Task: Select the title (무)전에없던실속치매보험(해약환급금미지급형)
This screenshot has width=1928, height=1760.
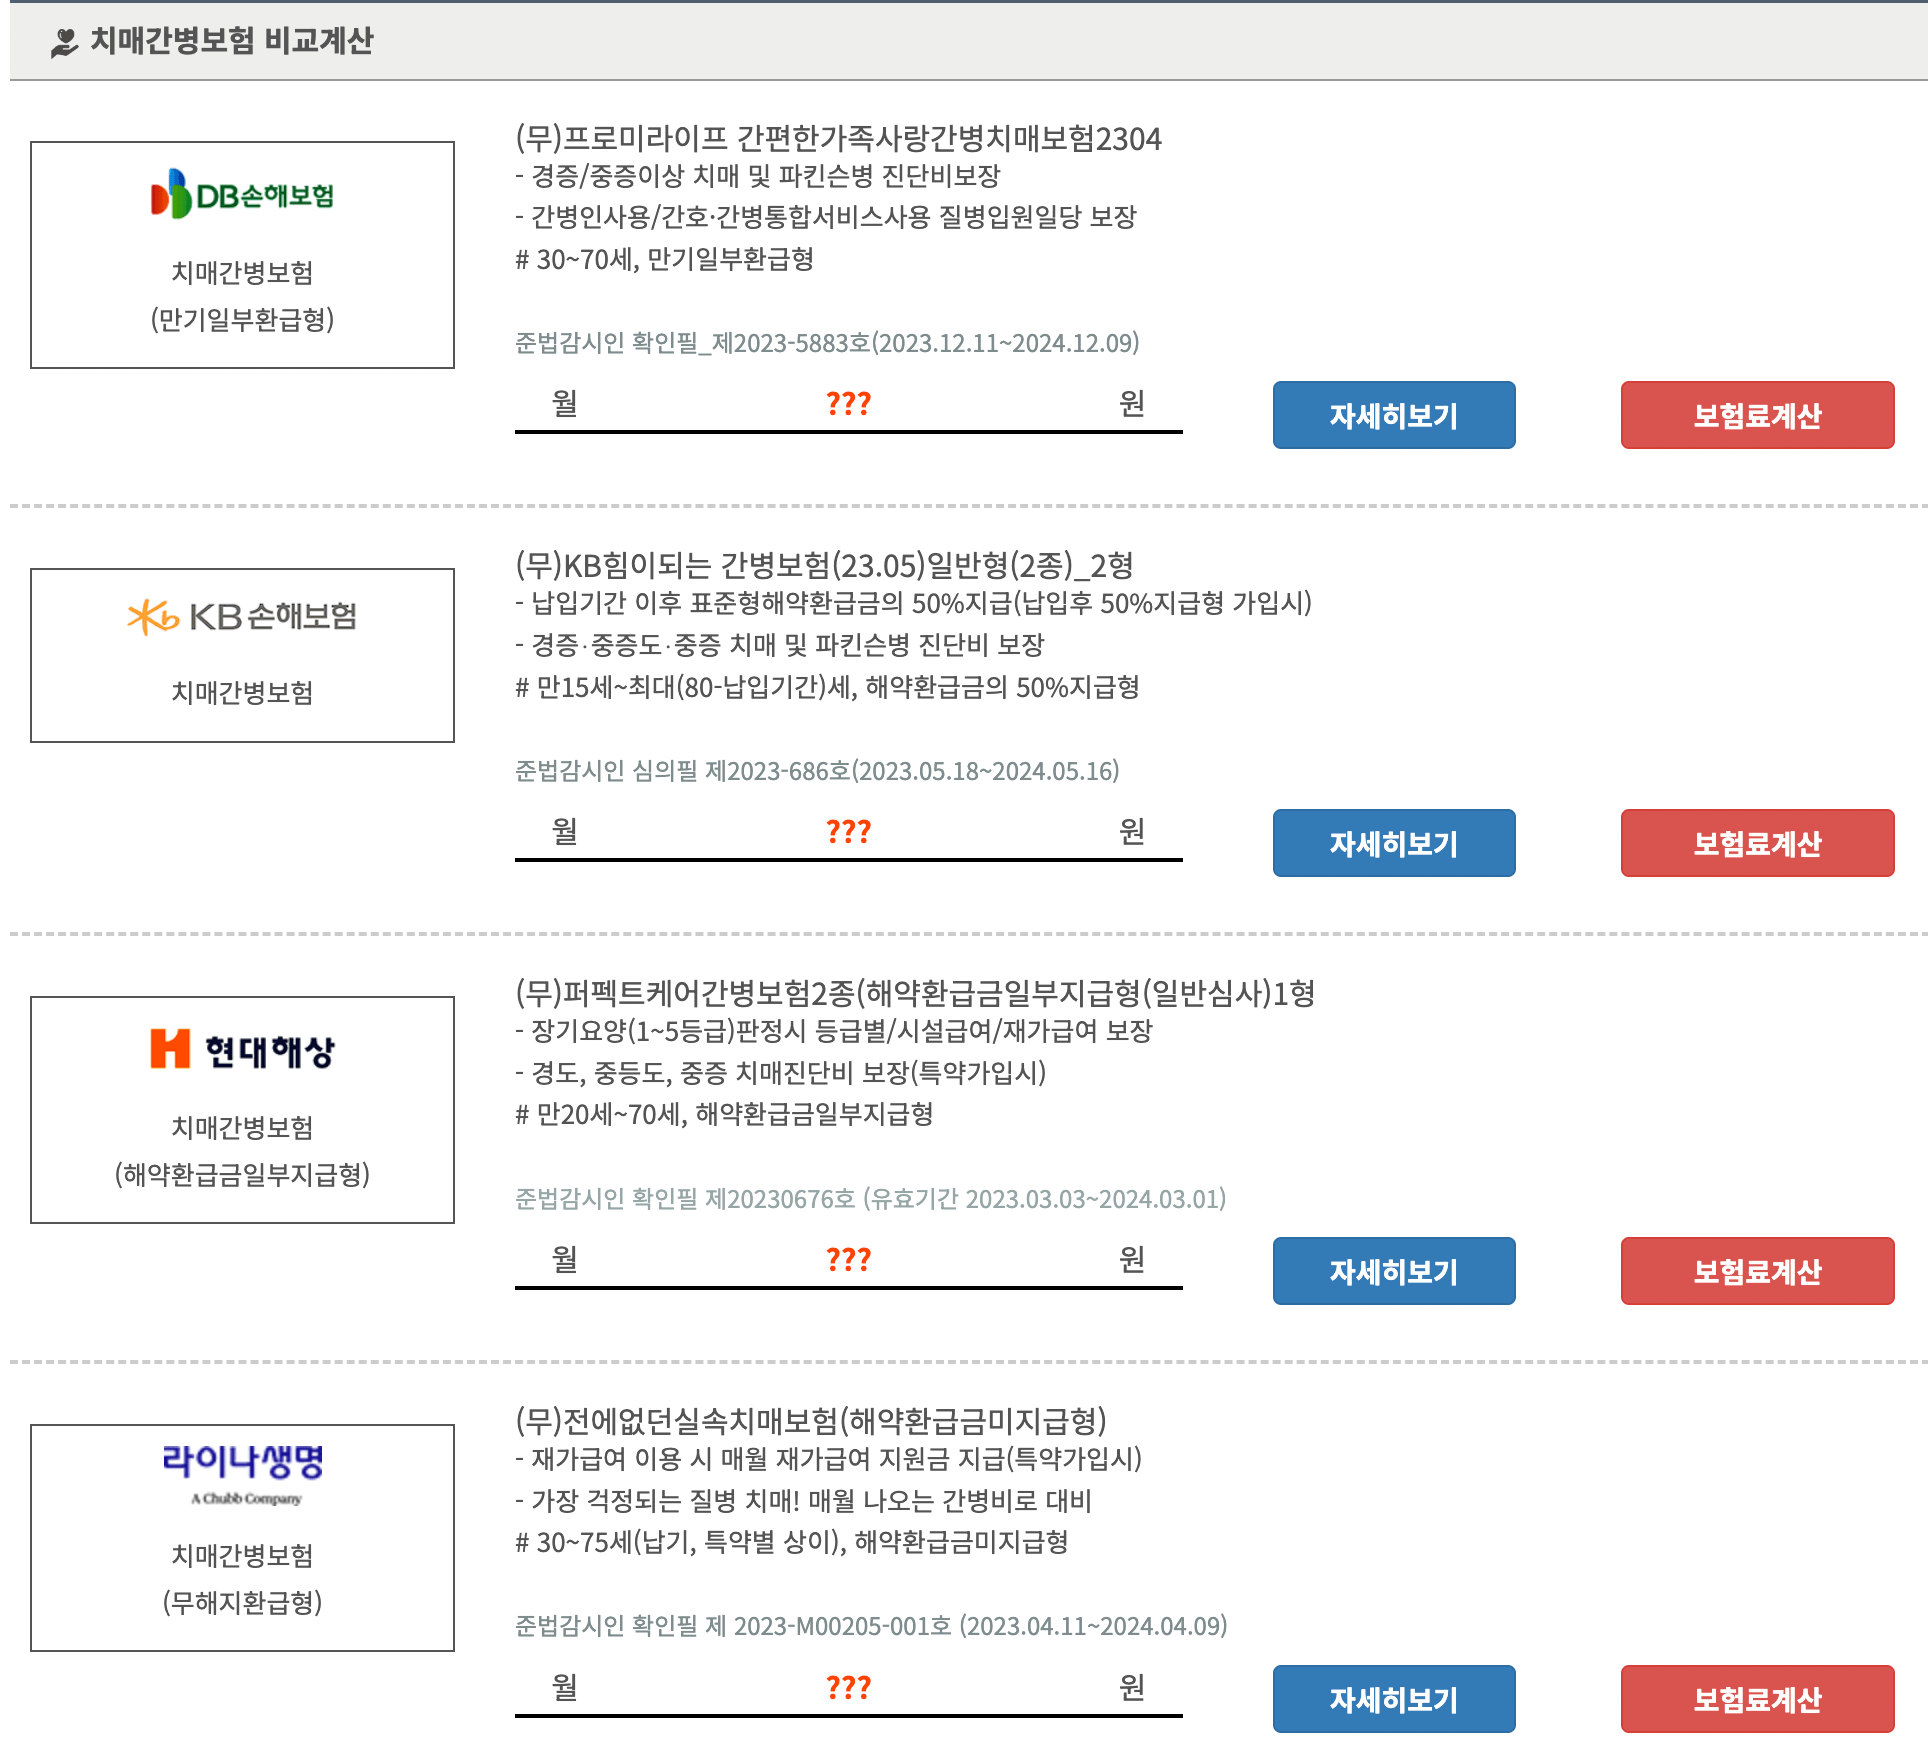Action: click(x=811, y=1422)
